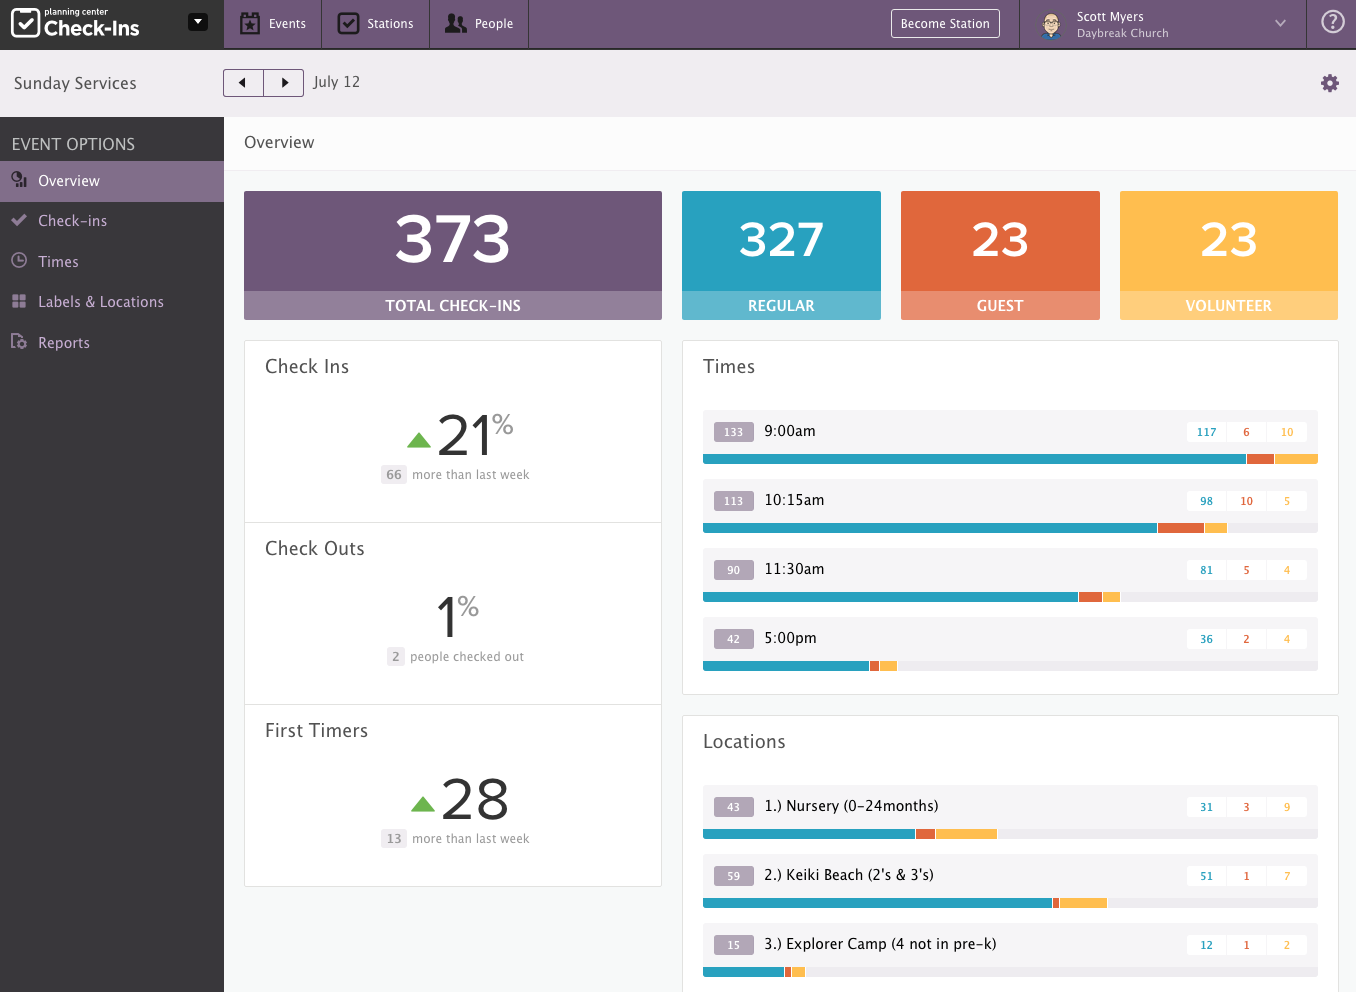Screen dimensions: 1356x992
Task: Click the People silhouettes icon
Action: (456, 23)
